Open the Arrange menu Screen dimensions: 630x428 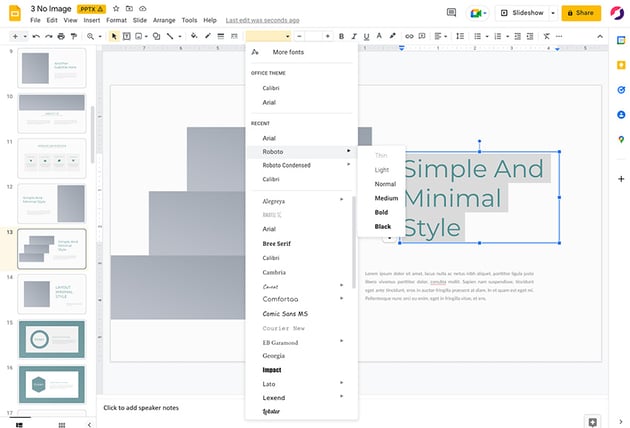tap(164, 20)
